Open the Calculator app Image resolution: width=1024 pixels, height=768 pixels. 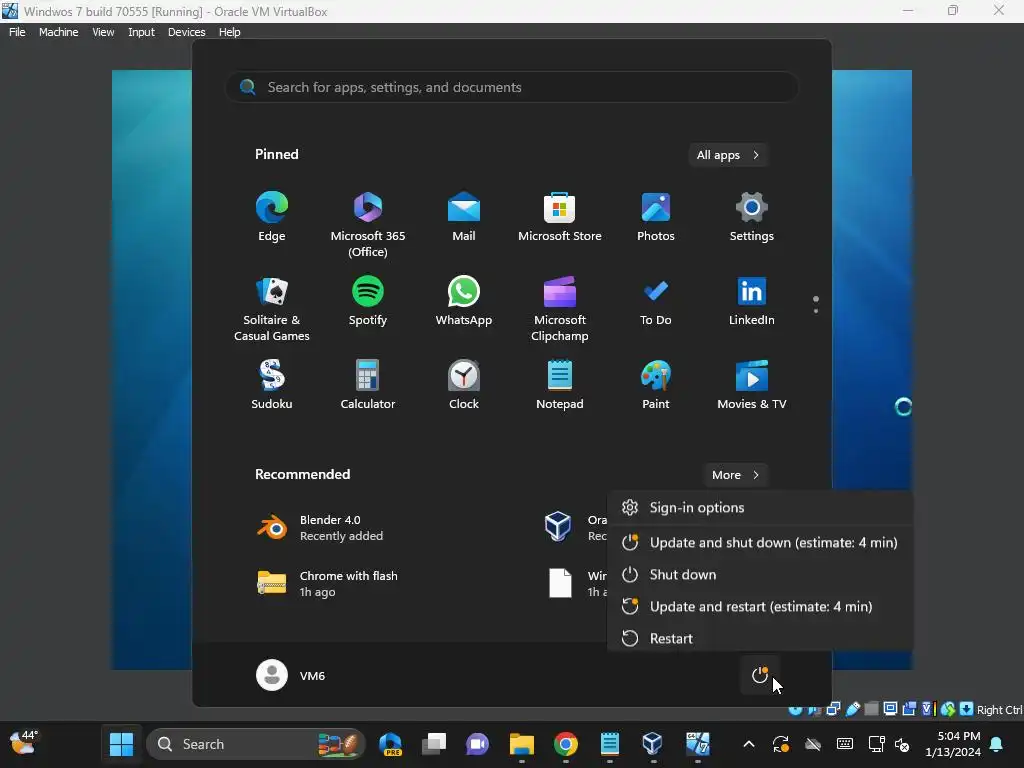click(368, 385)
